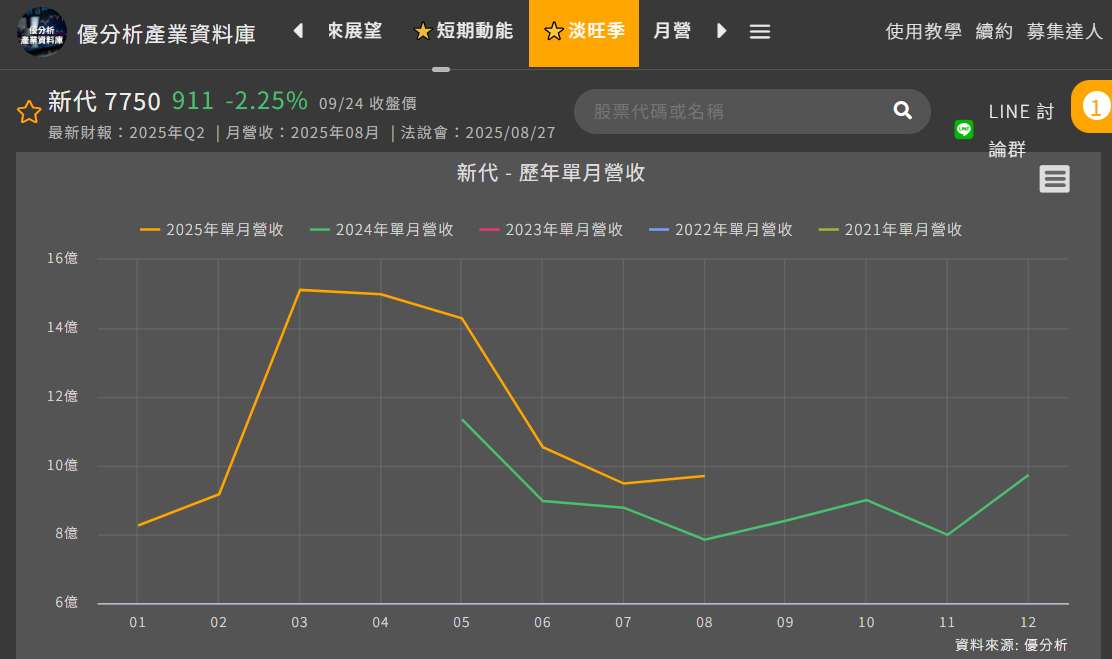Switch to the 短期動能 tab
The height and width of the screenshot is (659, 1112).
tap(464, 32)
